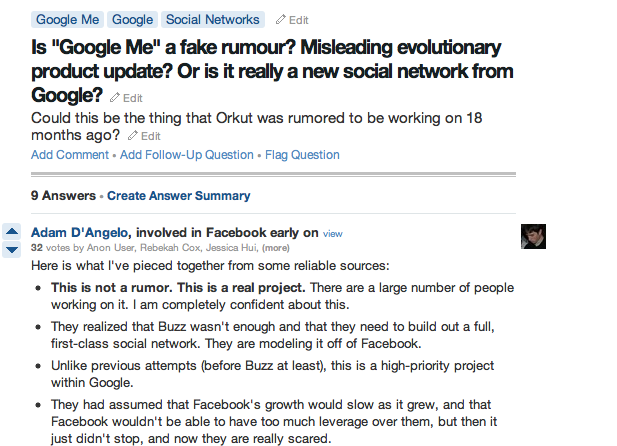
Task: Click the Edit pencil after question details
Action: tap(144, 136)
